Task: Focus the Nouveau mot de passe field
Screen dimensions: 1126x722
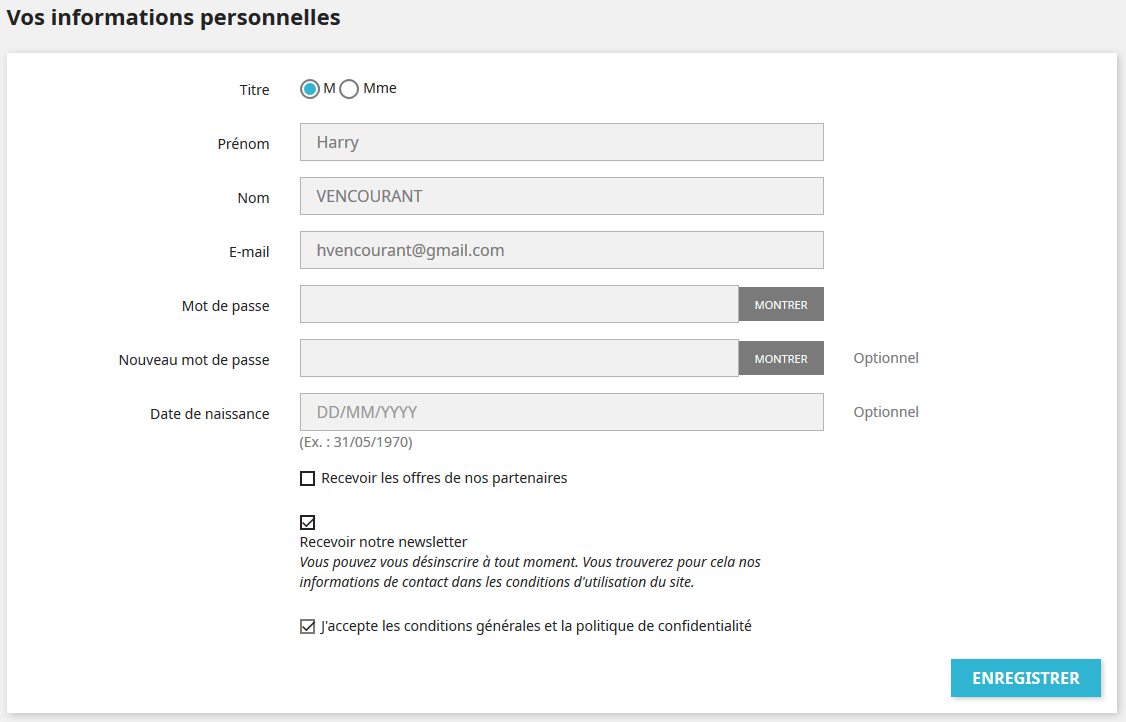Action: coord(519,358)
